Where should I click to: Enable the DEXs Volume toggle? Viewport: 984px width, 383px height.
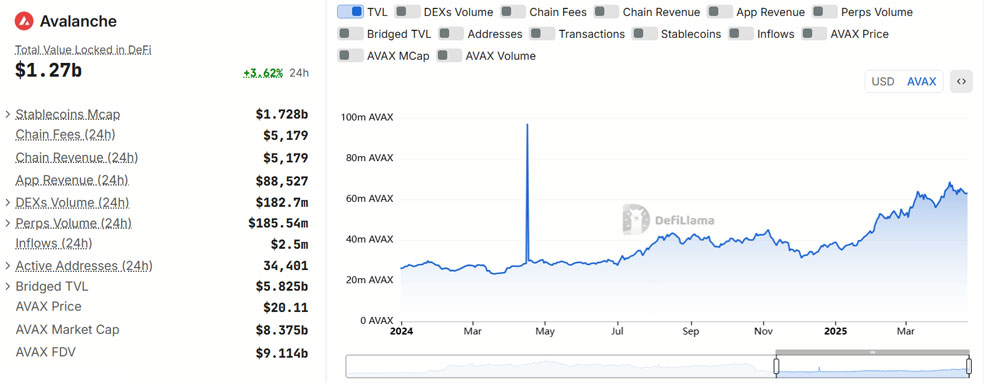408,12
